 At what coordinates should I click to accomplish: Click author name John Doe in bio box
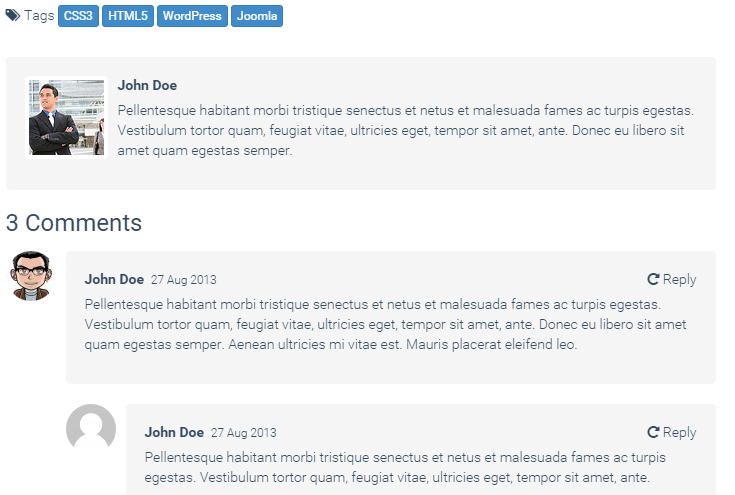click(147, 86)
